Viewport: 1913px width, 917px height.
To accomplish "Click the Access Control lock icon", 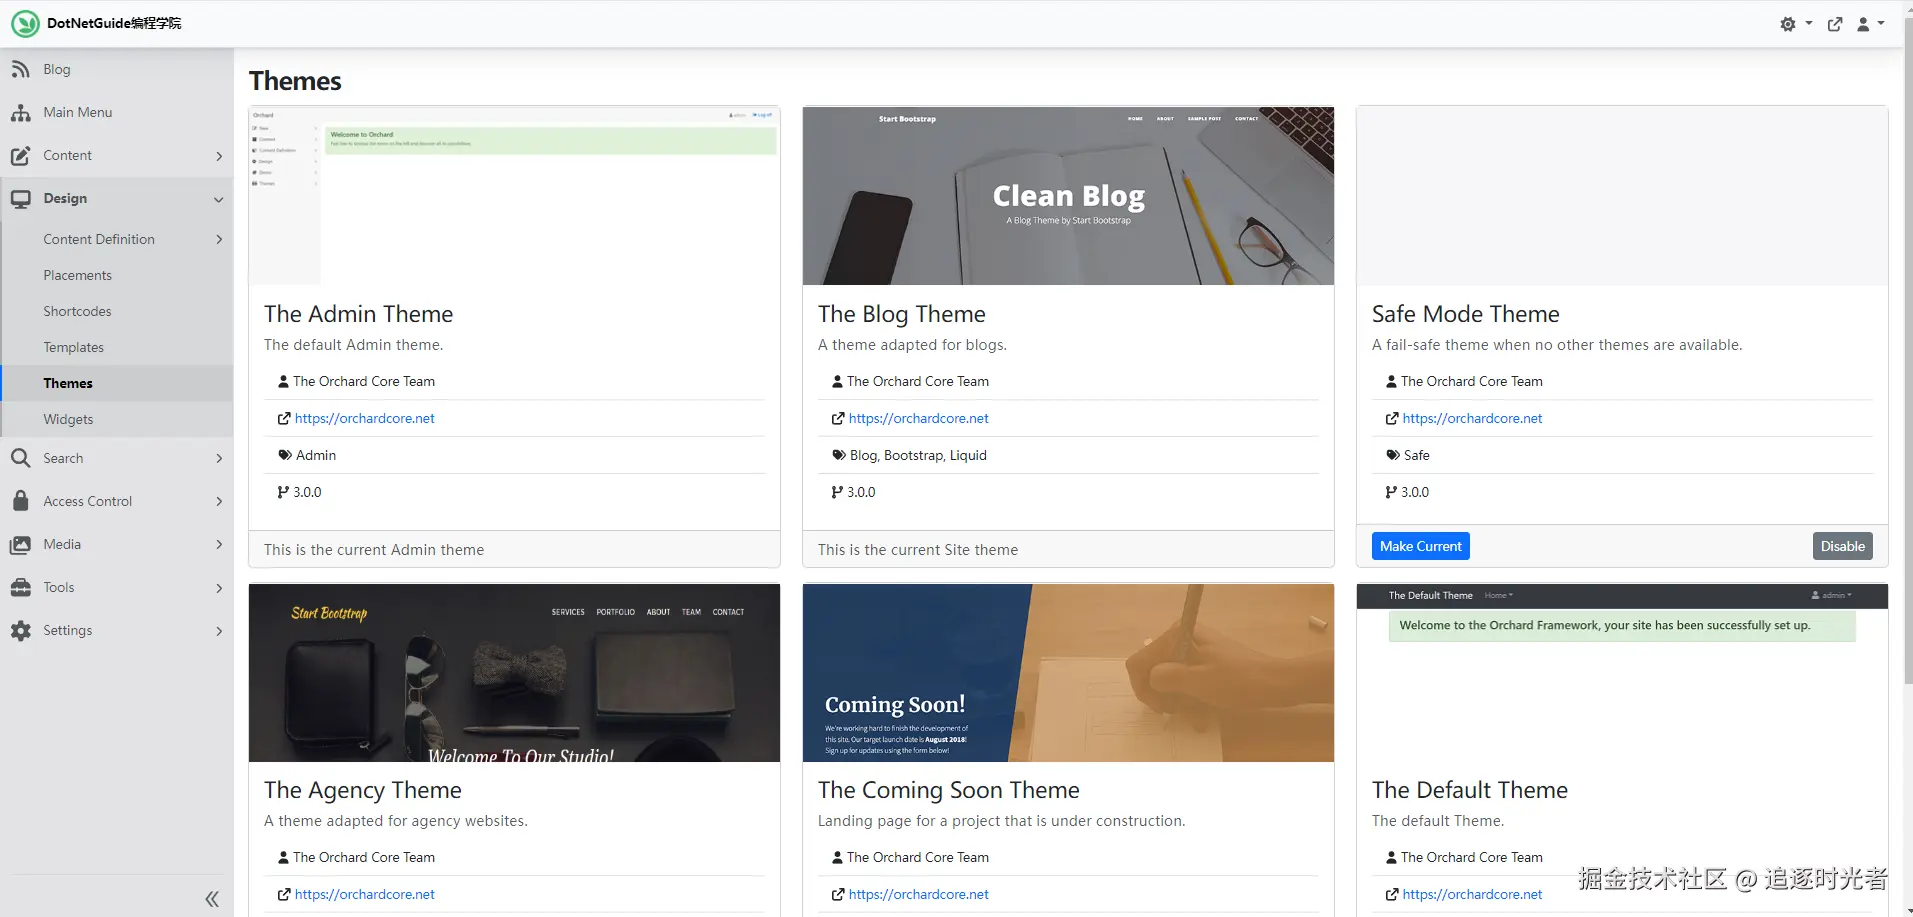I will 20,501.
